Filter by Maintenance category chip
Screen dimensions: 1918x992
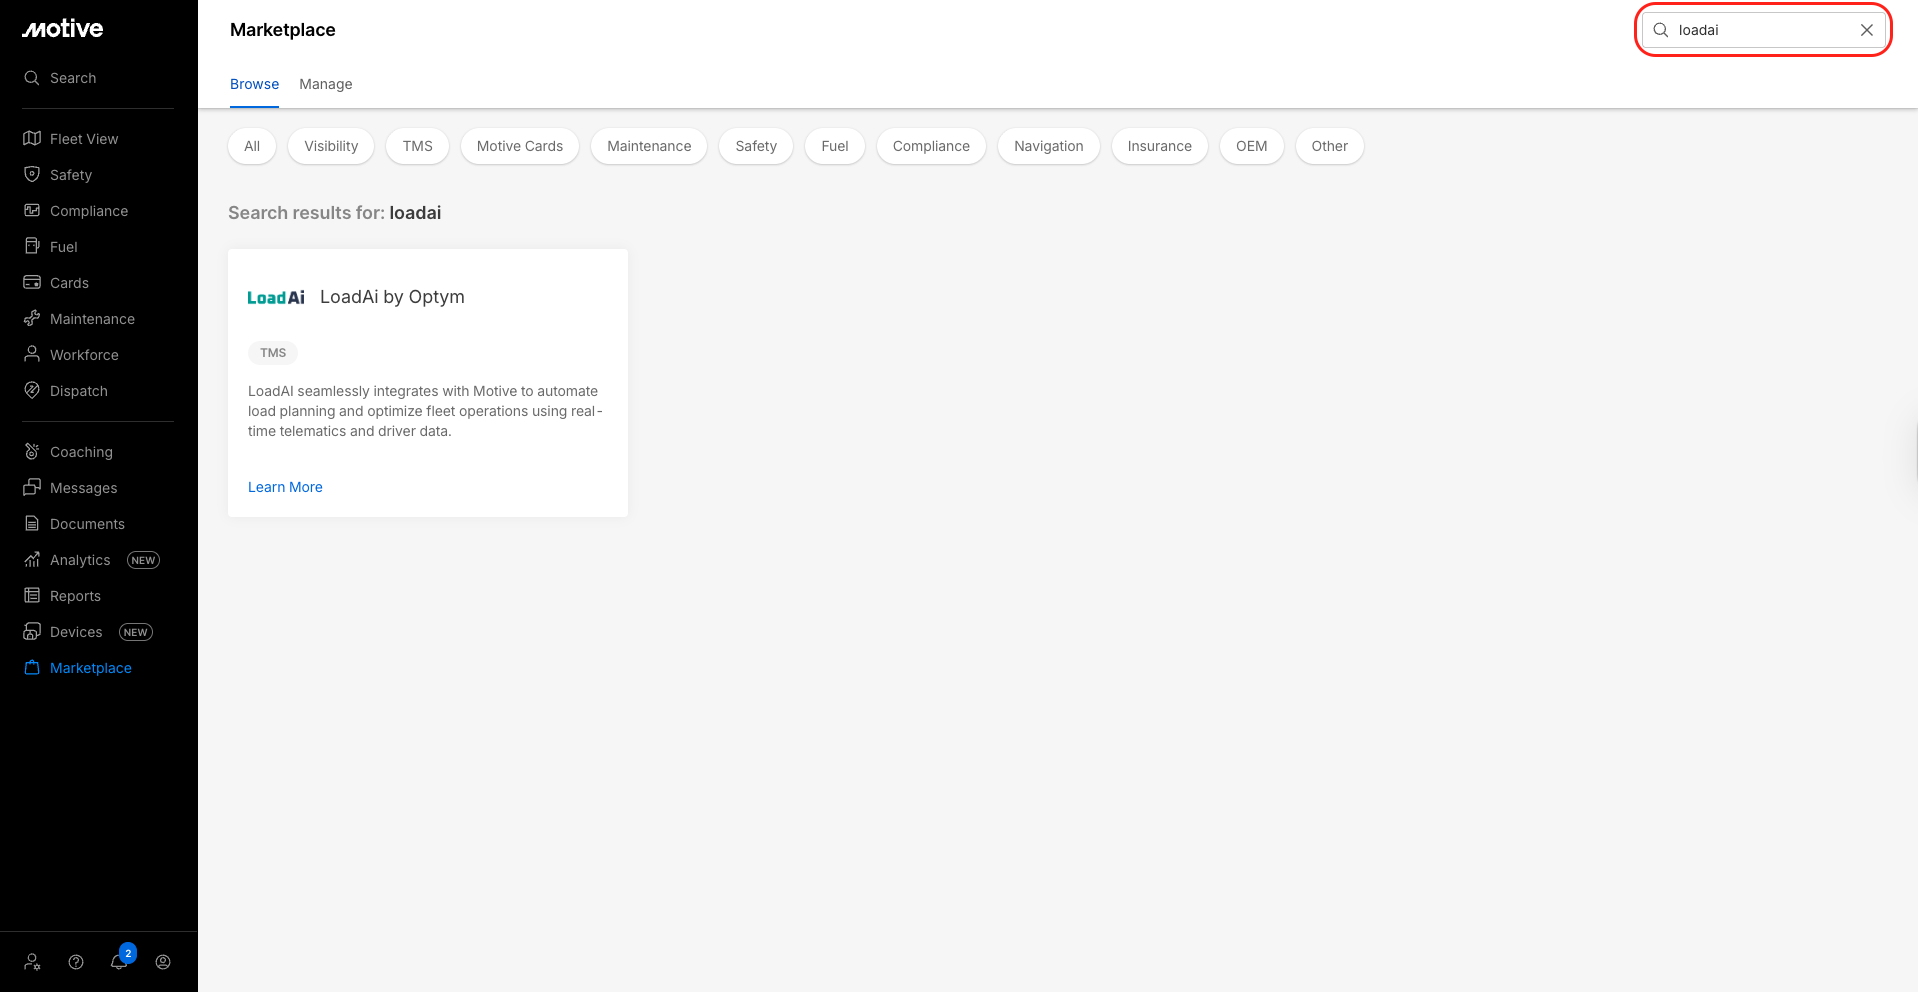tap(649, 146)
